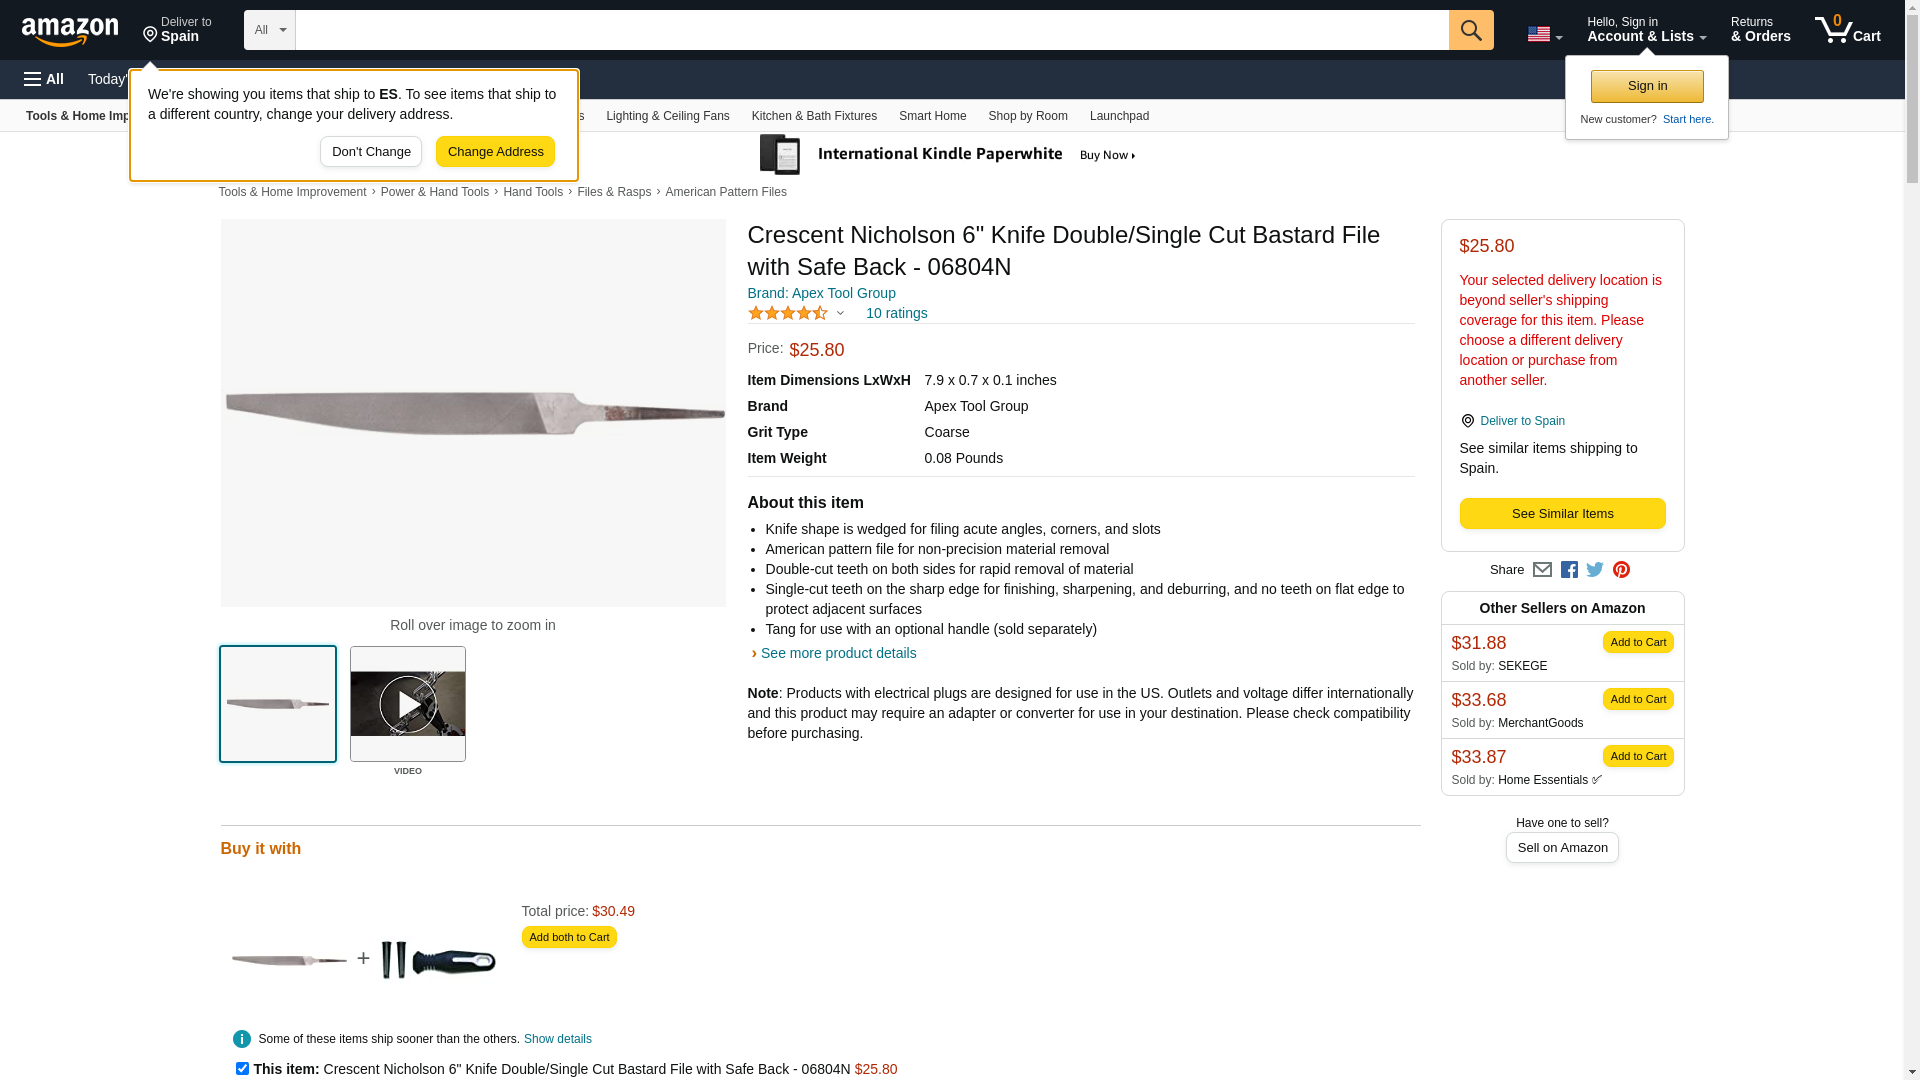The height and width of the screenshot is (1080, 1920).
Task: Open the search category All dropdown
Action: pos(269,30)
